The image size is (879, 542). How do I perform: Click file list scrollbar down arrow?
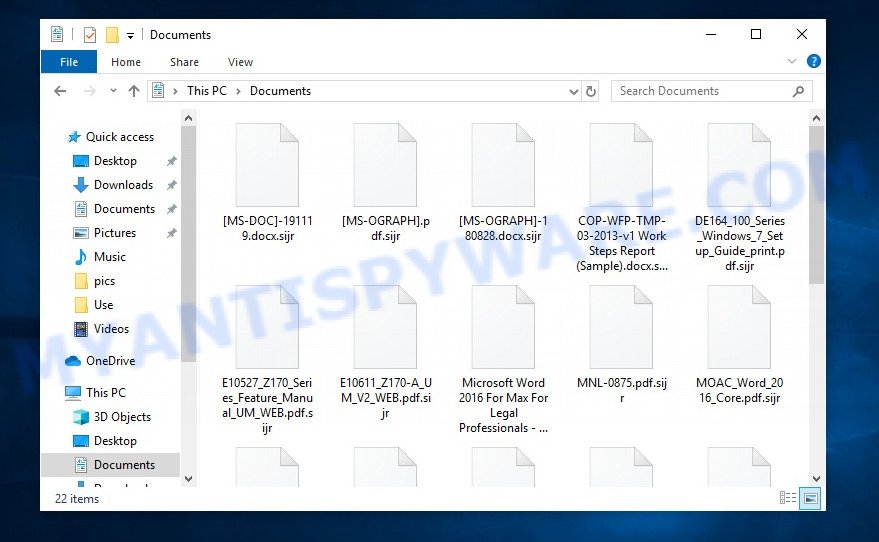(816, 479)
